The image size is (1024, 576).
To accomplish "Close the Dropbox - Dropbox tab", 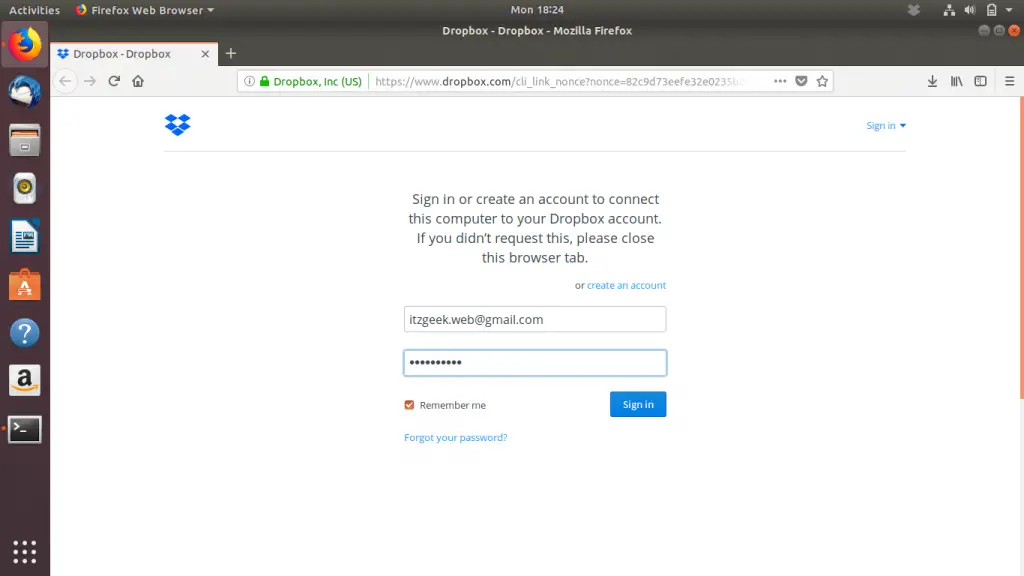I will click(x=205, y=54).
